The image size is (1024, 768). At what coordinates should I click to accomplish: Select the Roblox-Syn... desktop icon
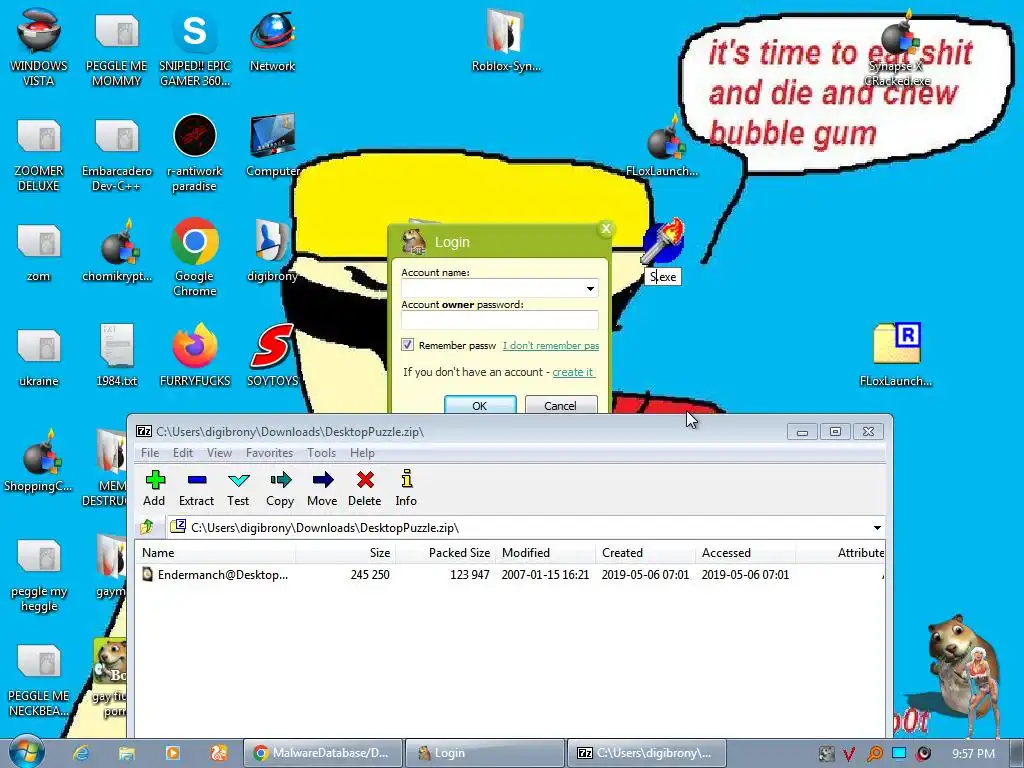tap(506, 40)
